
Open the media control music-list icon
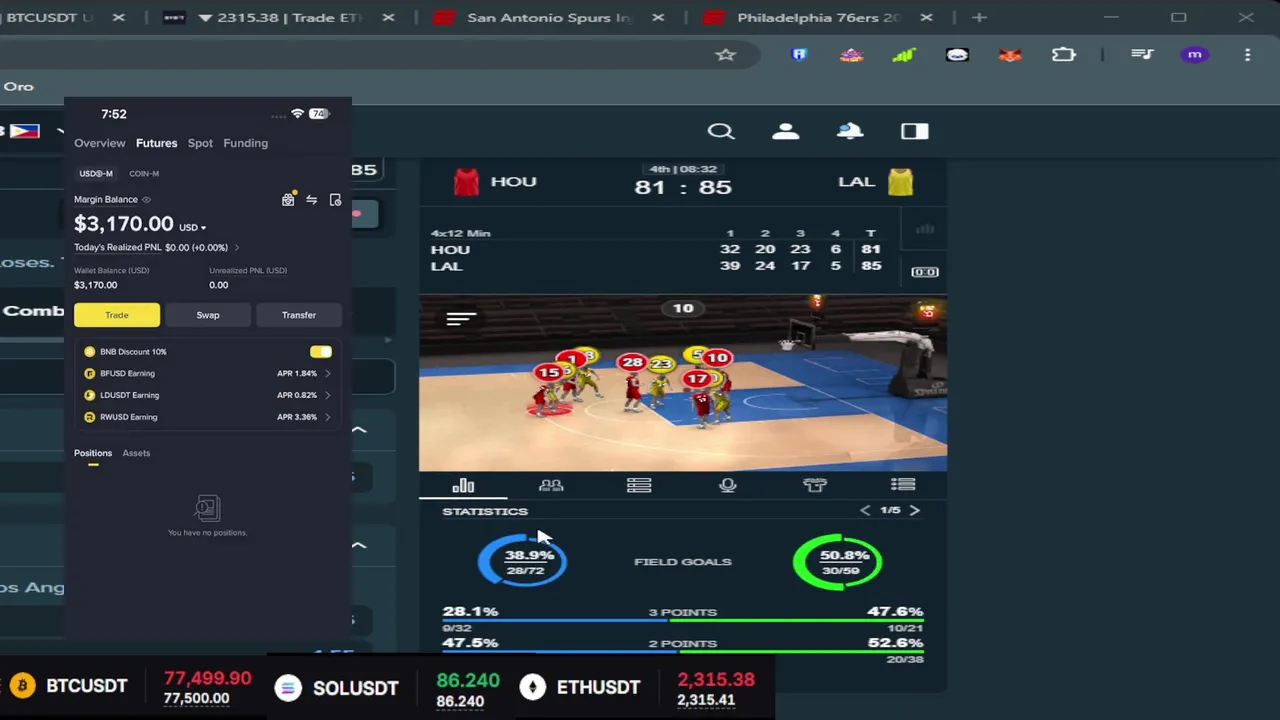[1142, 55]
